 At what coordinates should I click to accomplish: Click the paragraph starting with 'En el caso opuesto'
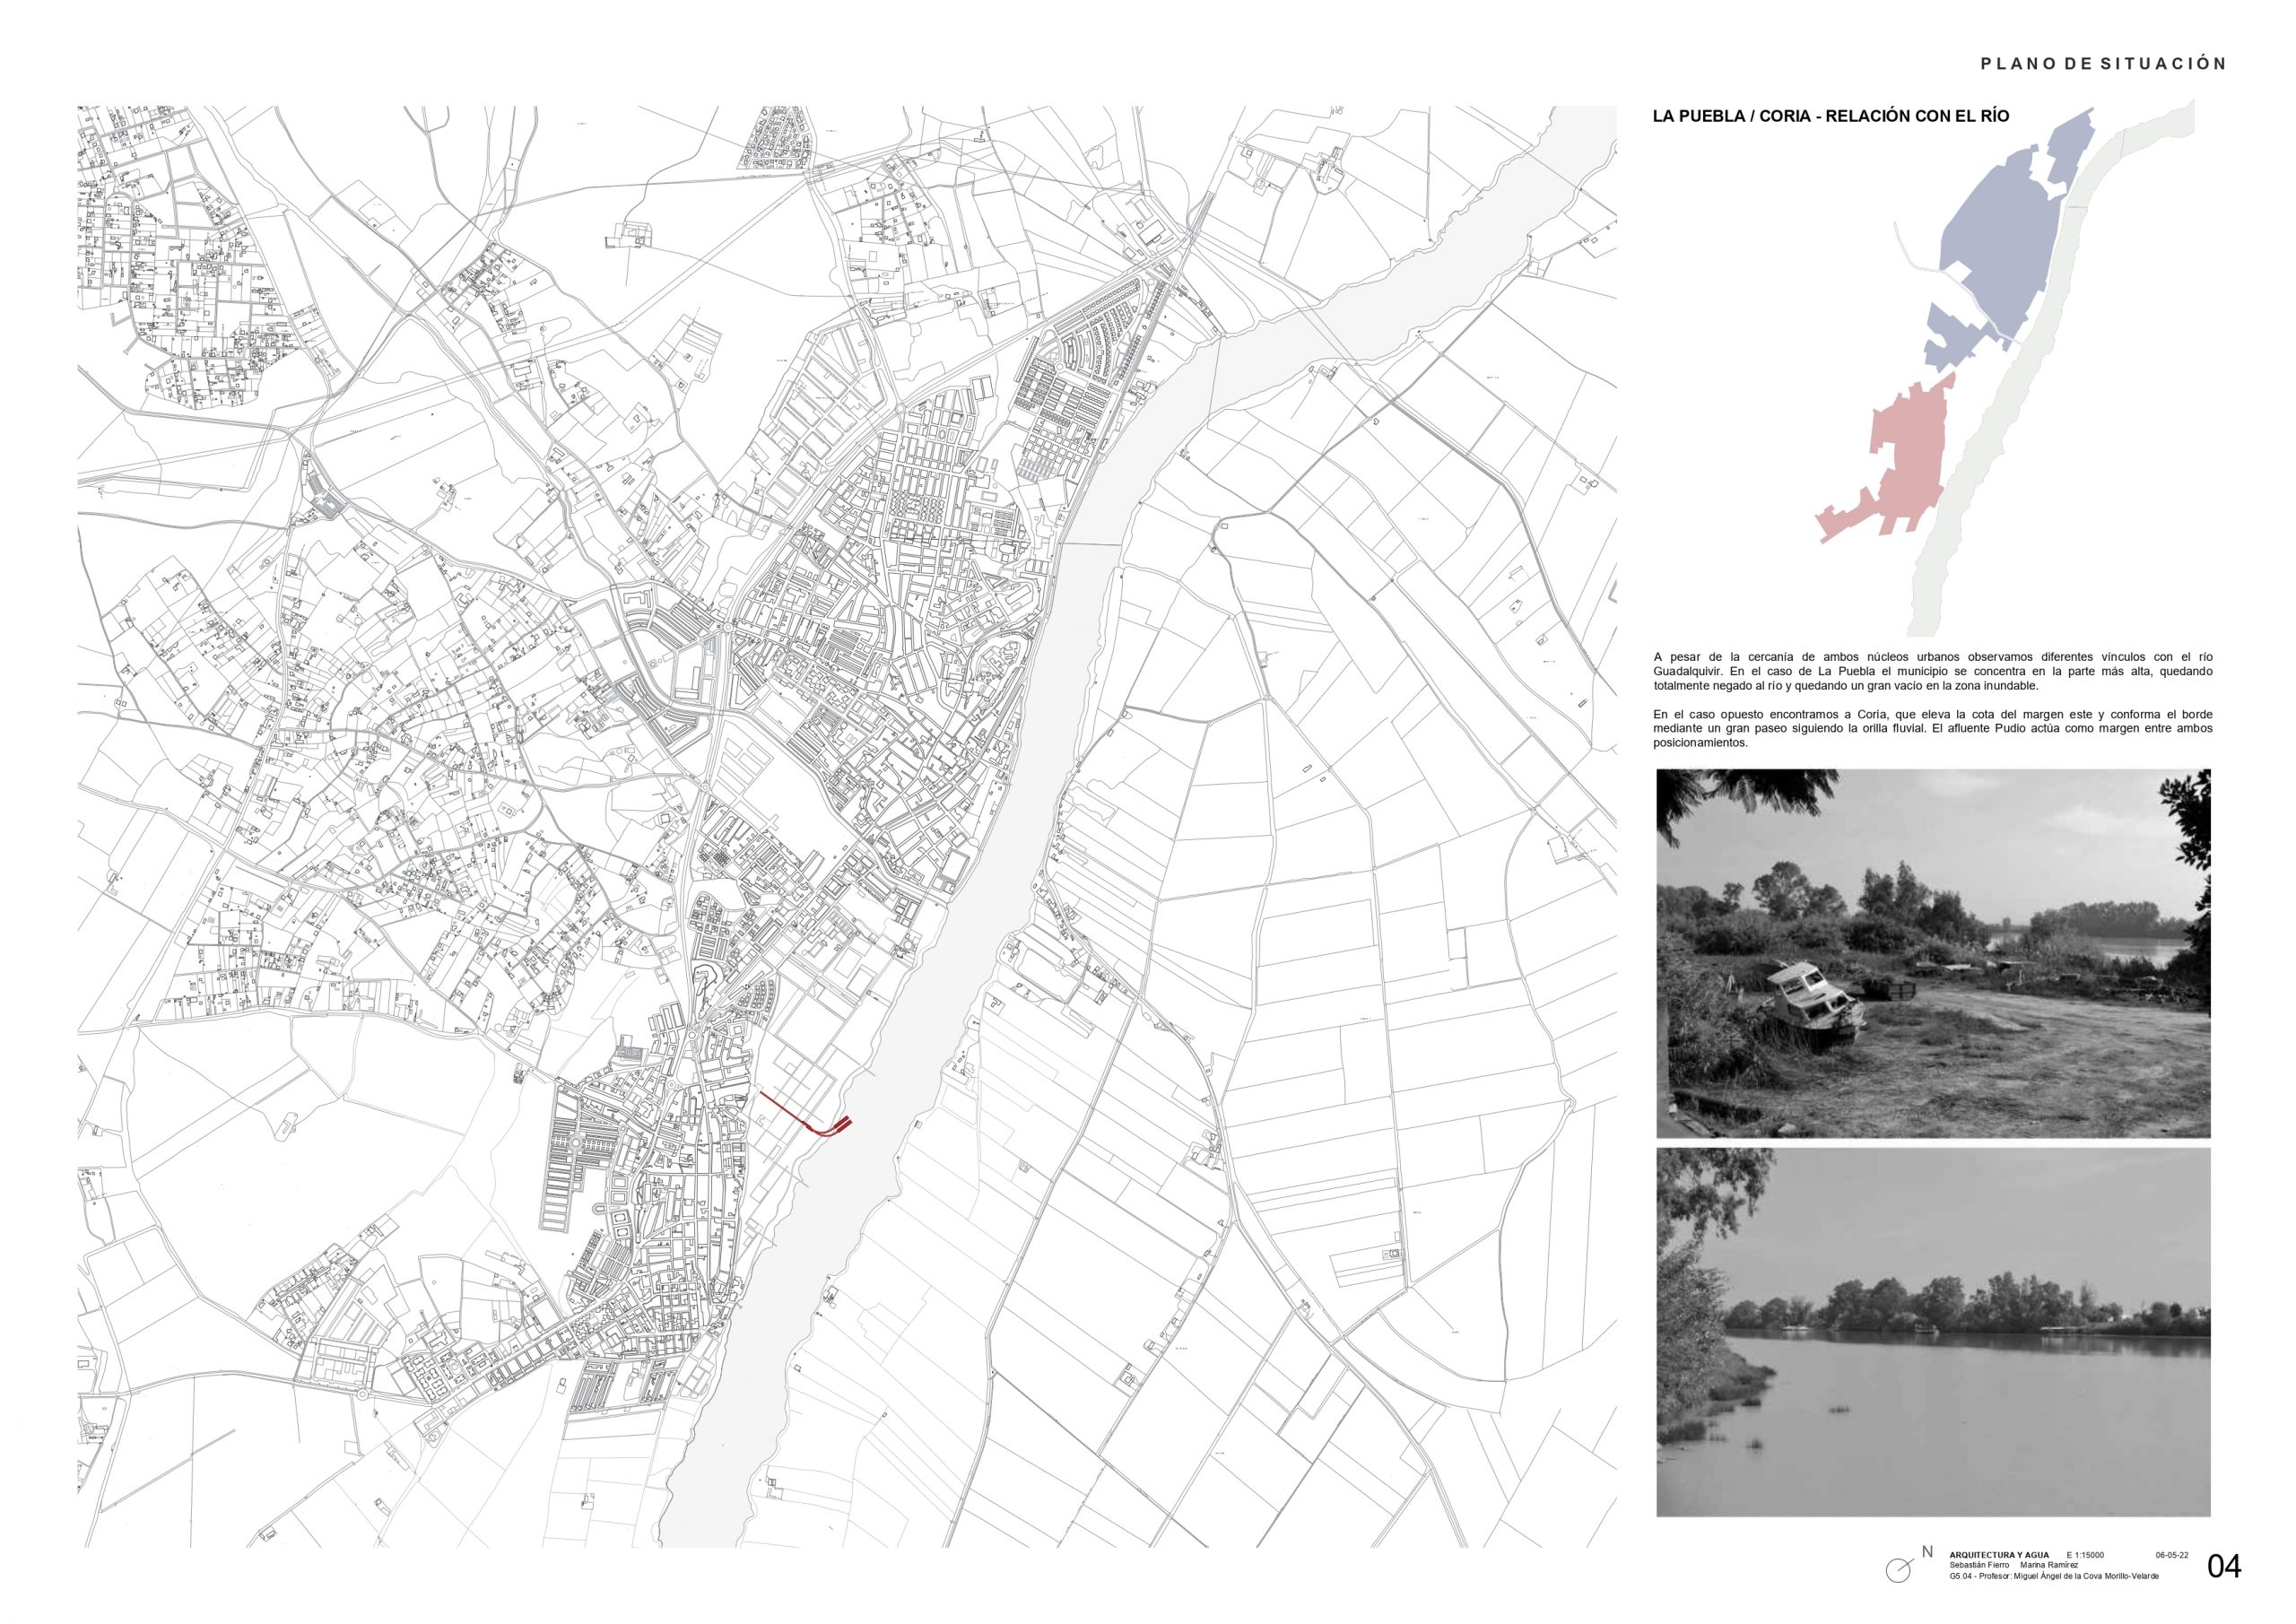click(1933, 729)
